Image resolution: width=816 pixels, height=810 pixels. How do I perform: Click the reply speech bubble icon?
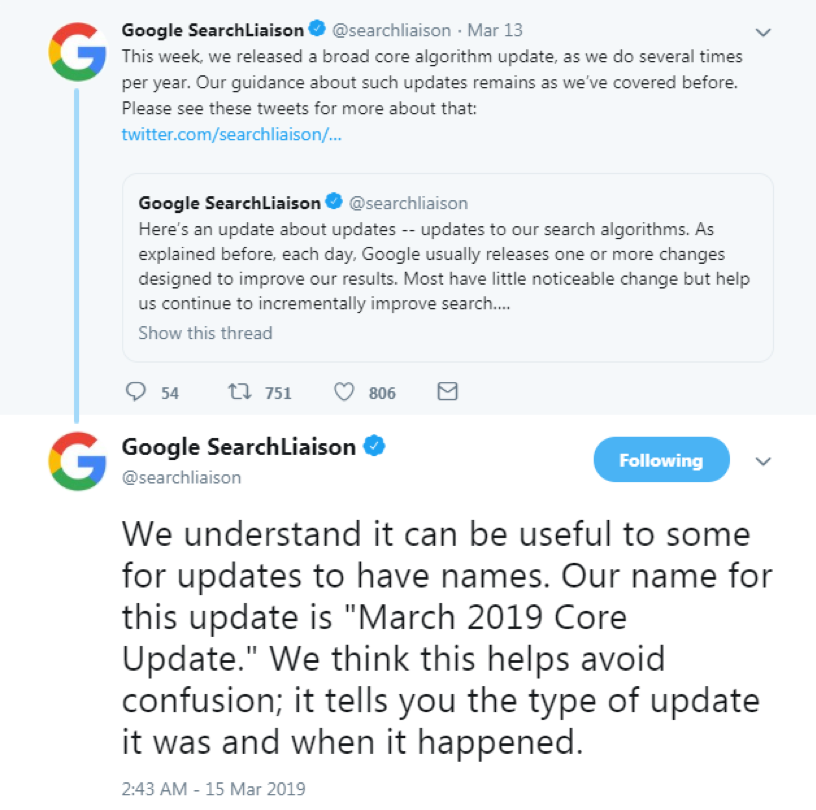[137, 392]
